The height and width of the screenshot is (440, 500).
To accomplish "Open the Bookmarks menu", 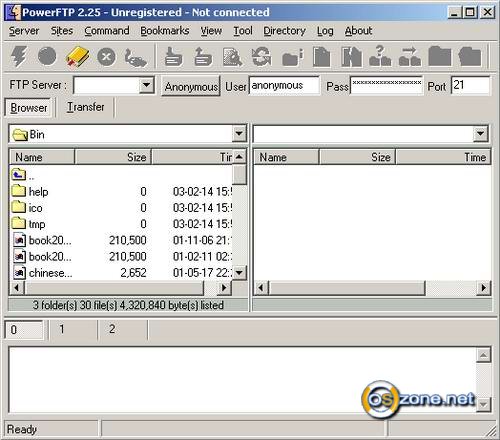I will tap(165, 31).
